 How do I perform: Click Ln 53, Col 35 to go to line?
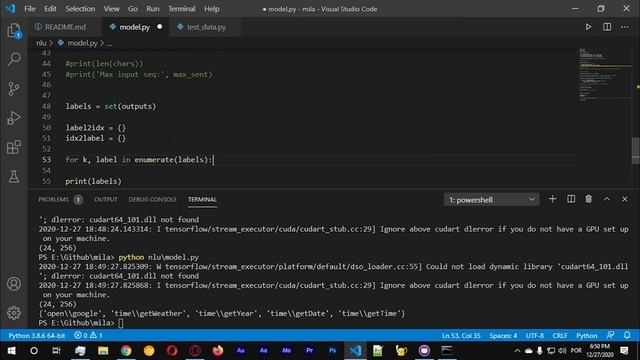(x=461, y=336)
